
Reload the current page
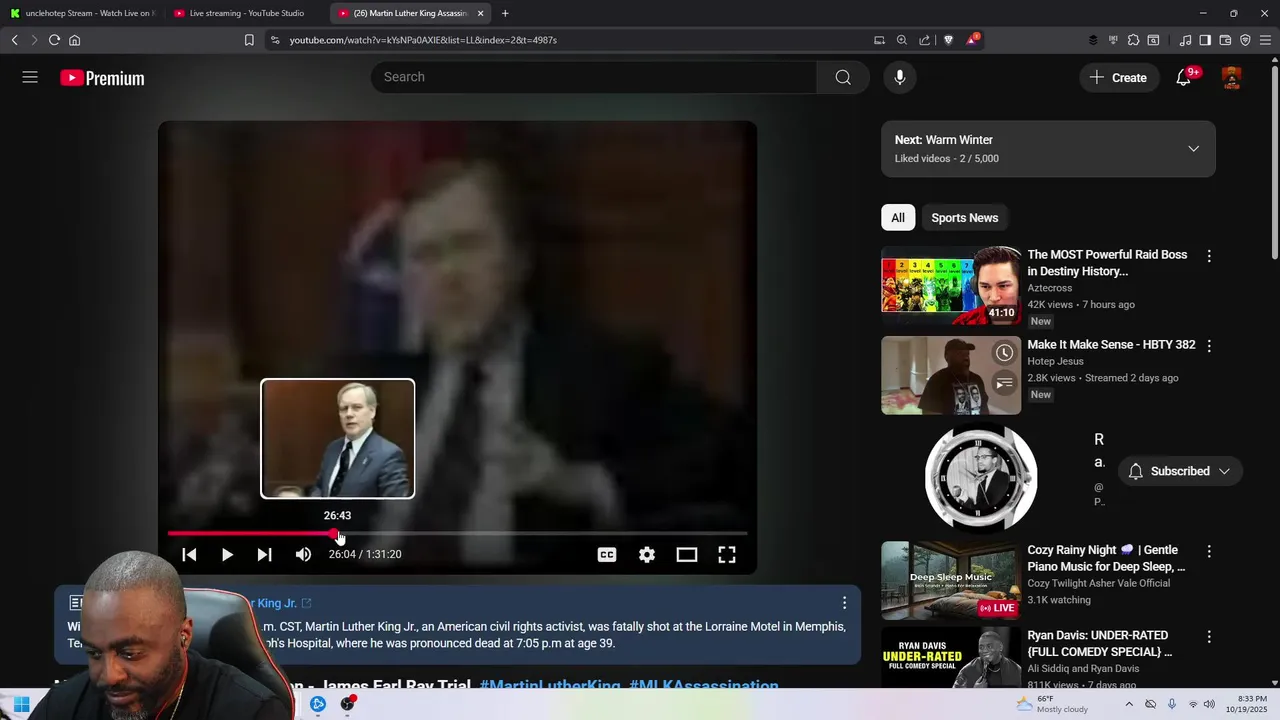[x=54, y=40]
